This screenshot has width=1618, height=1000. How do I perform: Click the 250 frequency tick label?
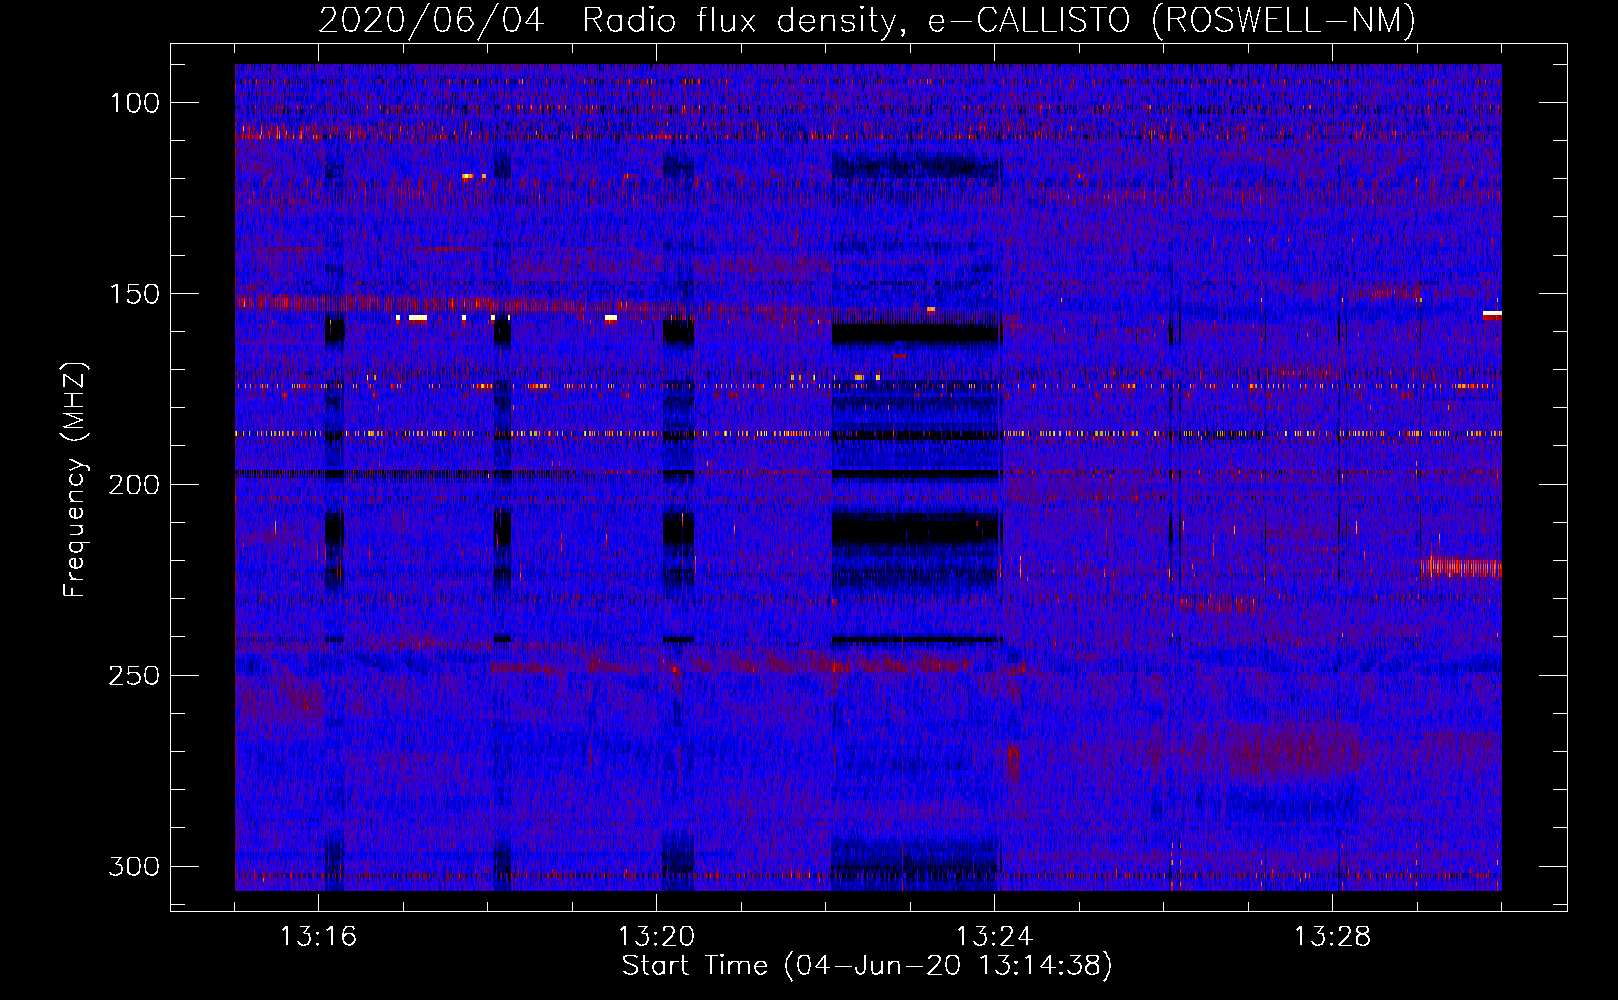click(x=134, y=676)
